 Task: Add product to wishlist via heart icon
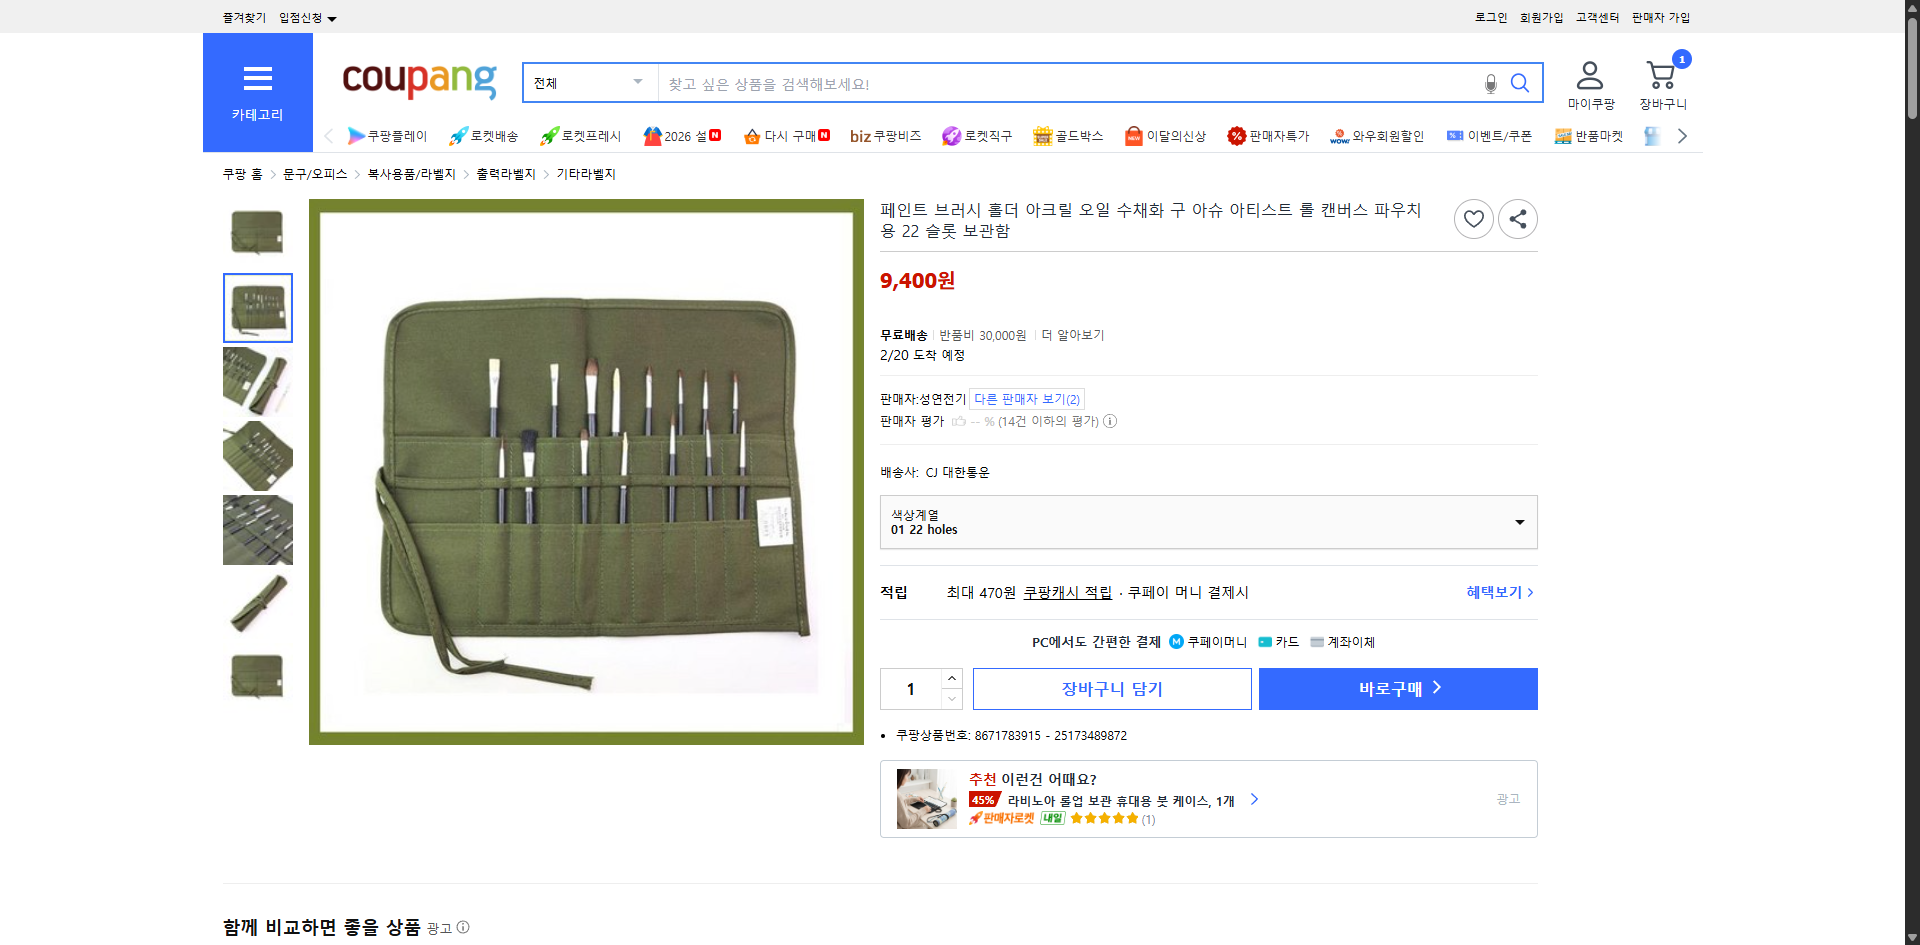click(1473, 218)
